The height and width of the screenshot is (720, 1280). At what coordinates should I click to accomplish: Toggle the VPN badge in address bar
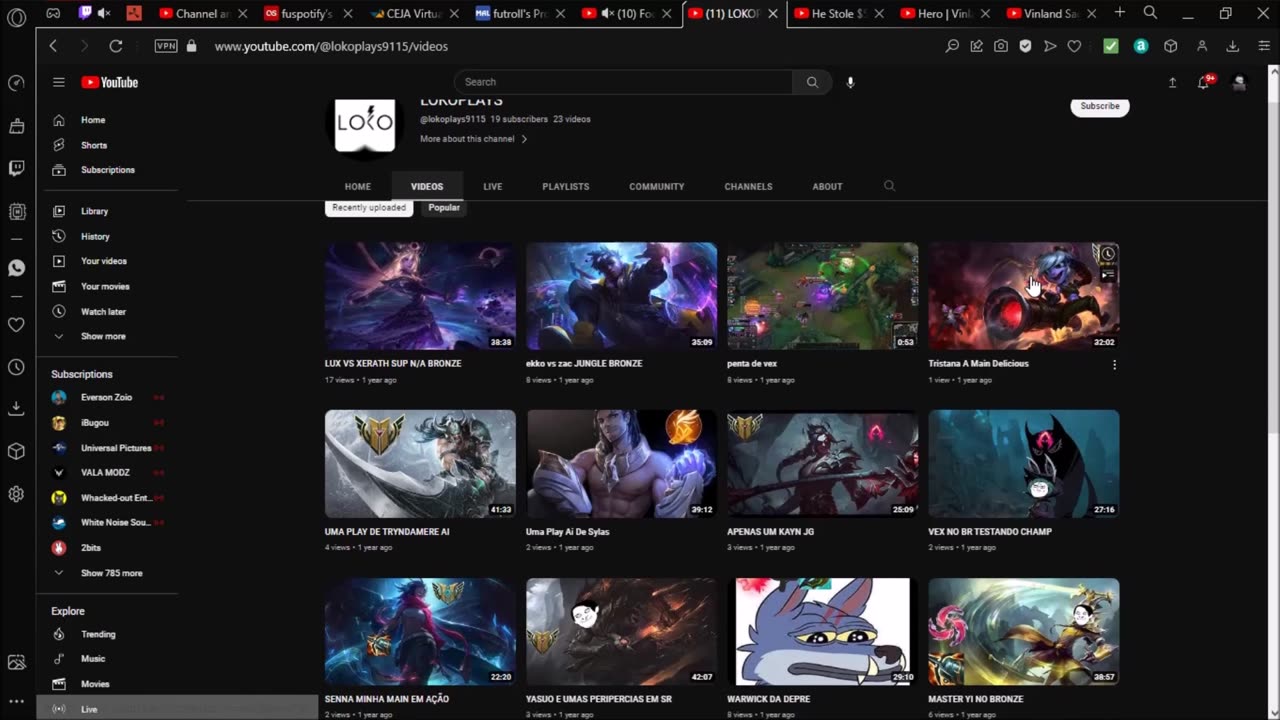166,46
